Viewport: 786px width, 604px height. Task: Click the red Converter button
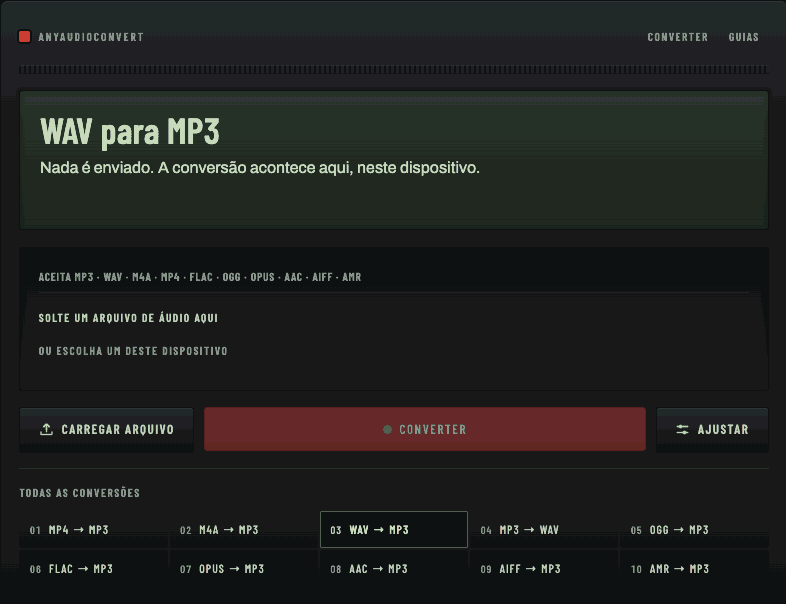tap(425, 429)
